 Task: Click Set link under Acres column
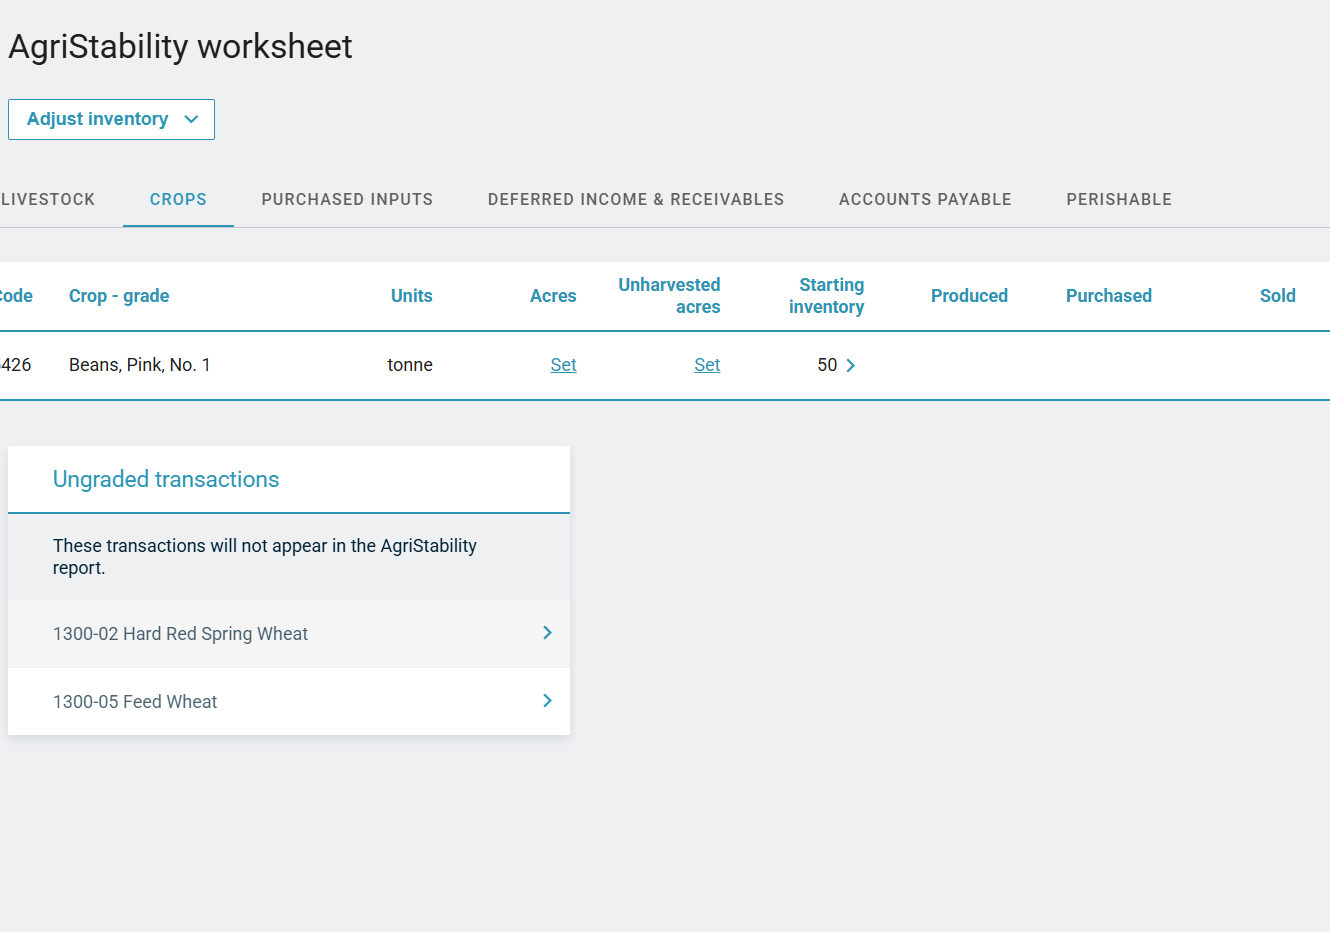563,365
